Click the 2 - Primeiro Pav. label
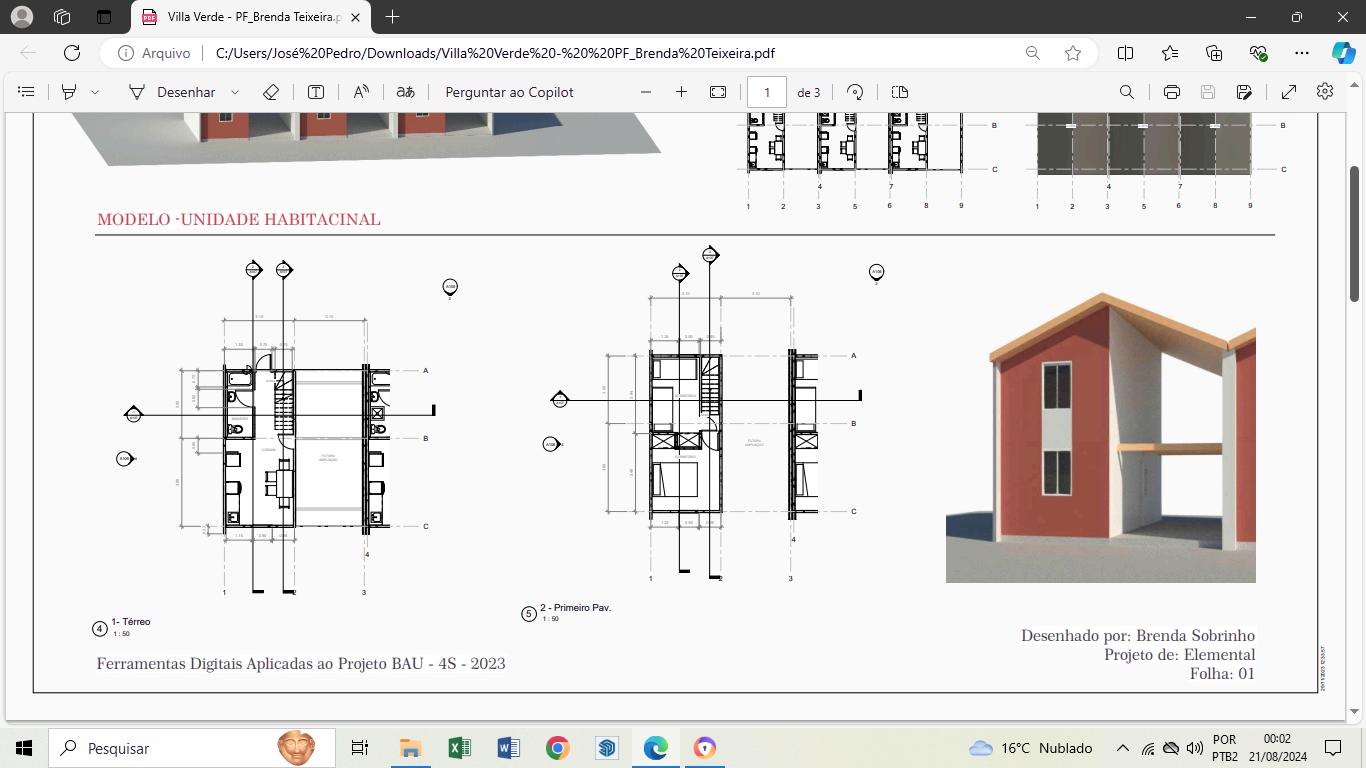This screenshot has width=1366, height=768. coord(575,608)
